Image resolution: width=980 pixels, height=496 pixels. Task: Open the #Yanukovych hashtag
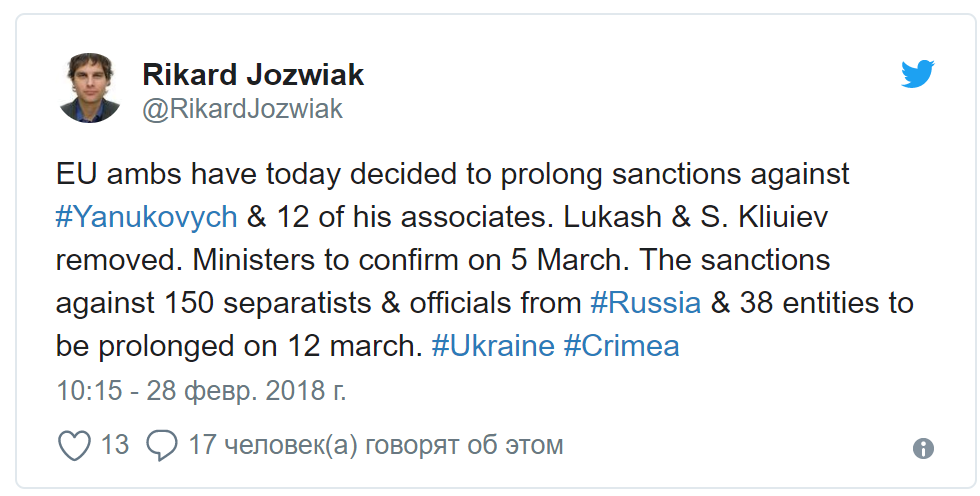click(x=146, y=216)
